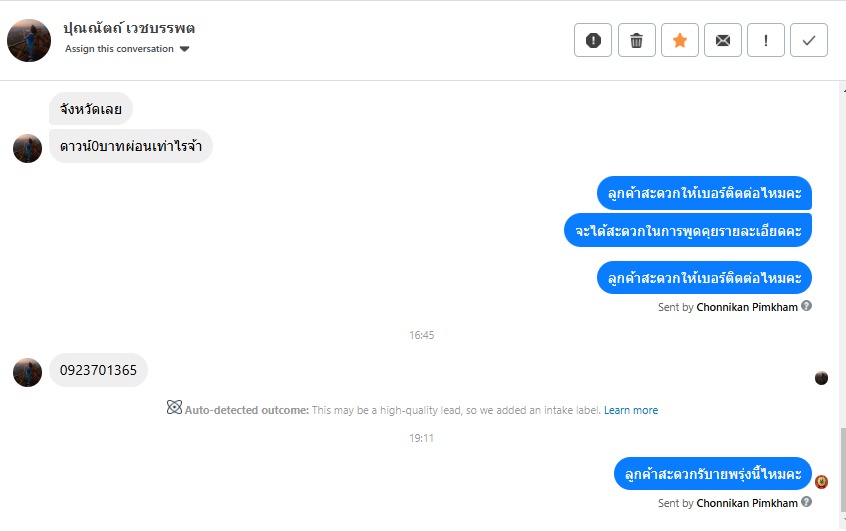Mark conversation done with the checkmark
This screenshot has height=531, width=846.
tap(809, 40)
